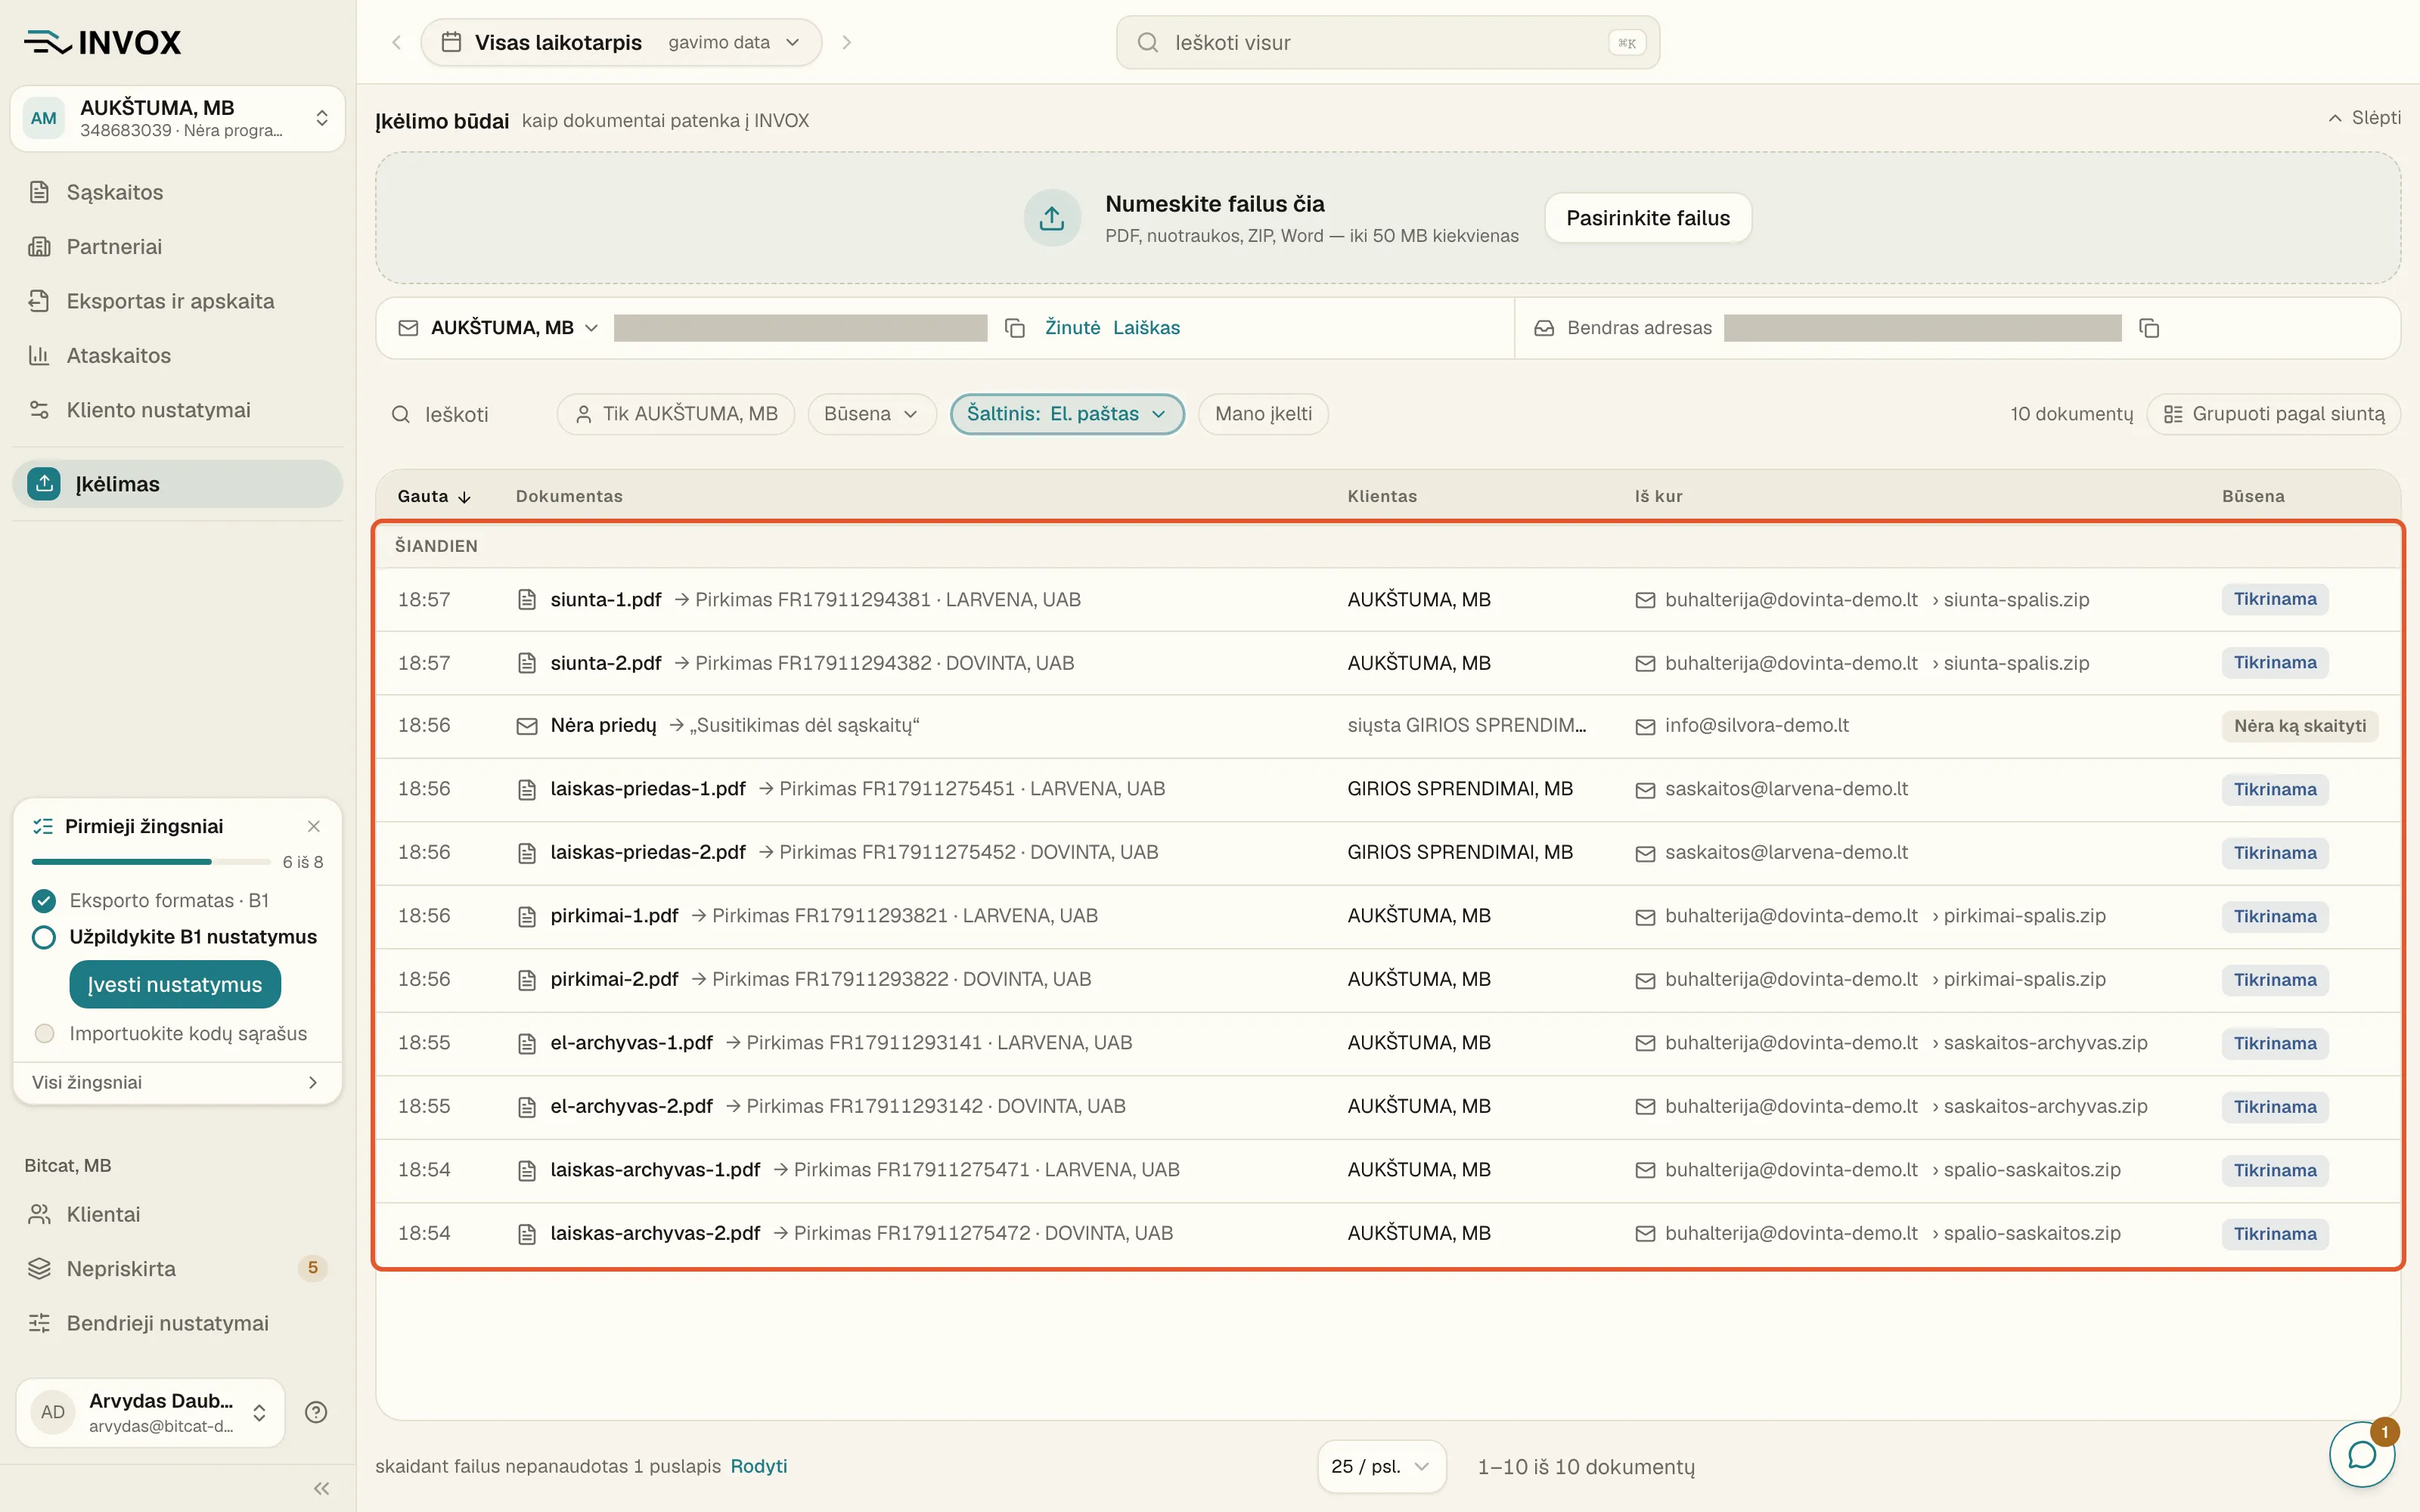Click the AM company avatar

(43, 118)
